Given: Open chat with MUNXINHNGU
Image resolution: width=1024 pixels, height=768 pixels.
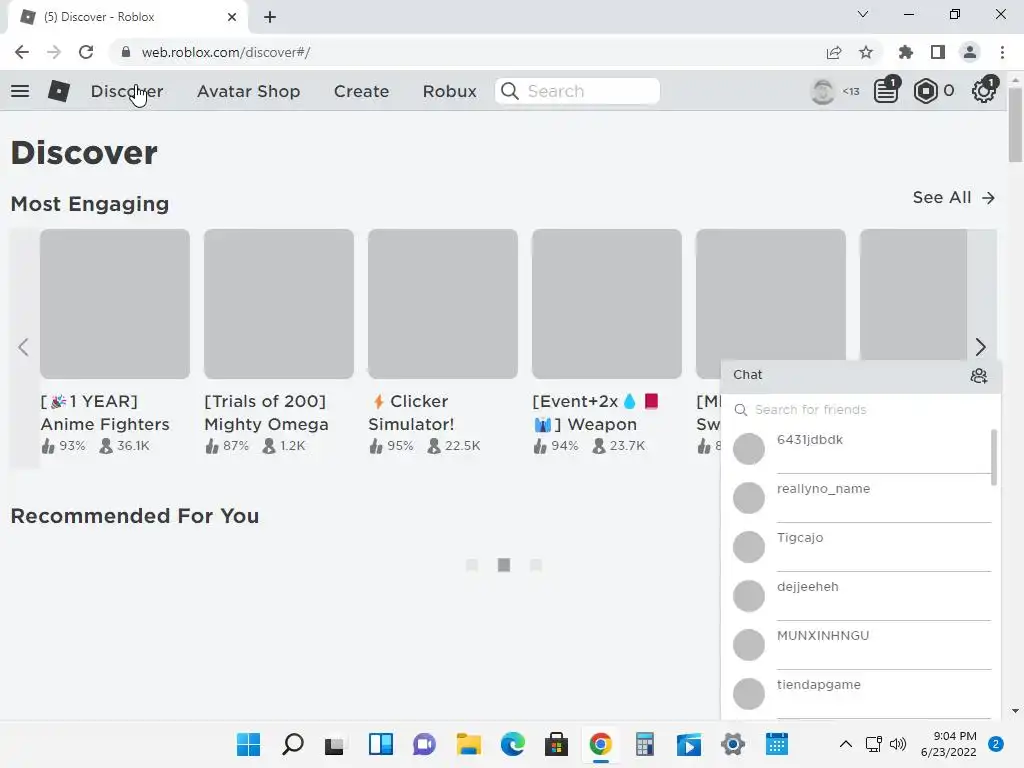Looking at the screenshot, I should pos(861,645).
